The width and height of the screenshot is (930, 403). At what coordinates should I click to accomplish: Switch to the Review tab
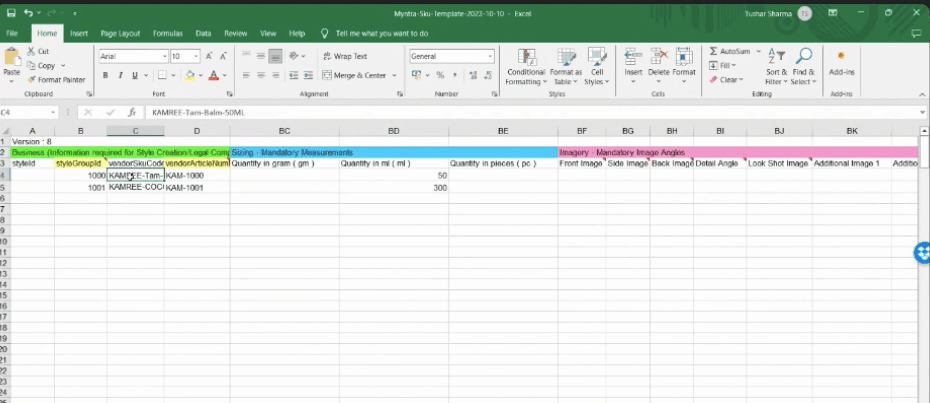235,34
